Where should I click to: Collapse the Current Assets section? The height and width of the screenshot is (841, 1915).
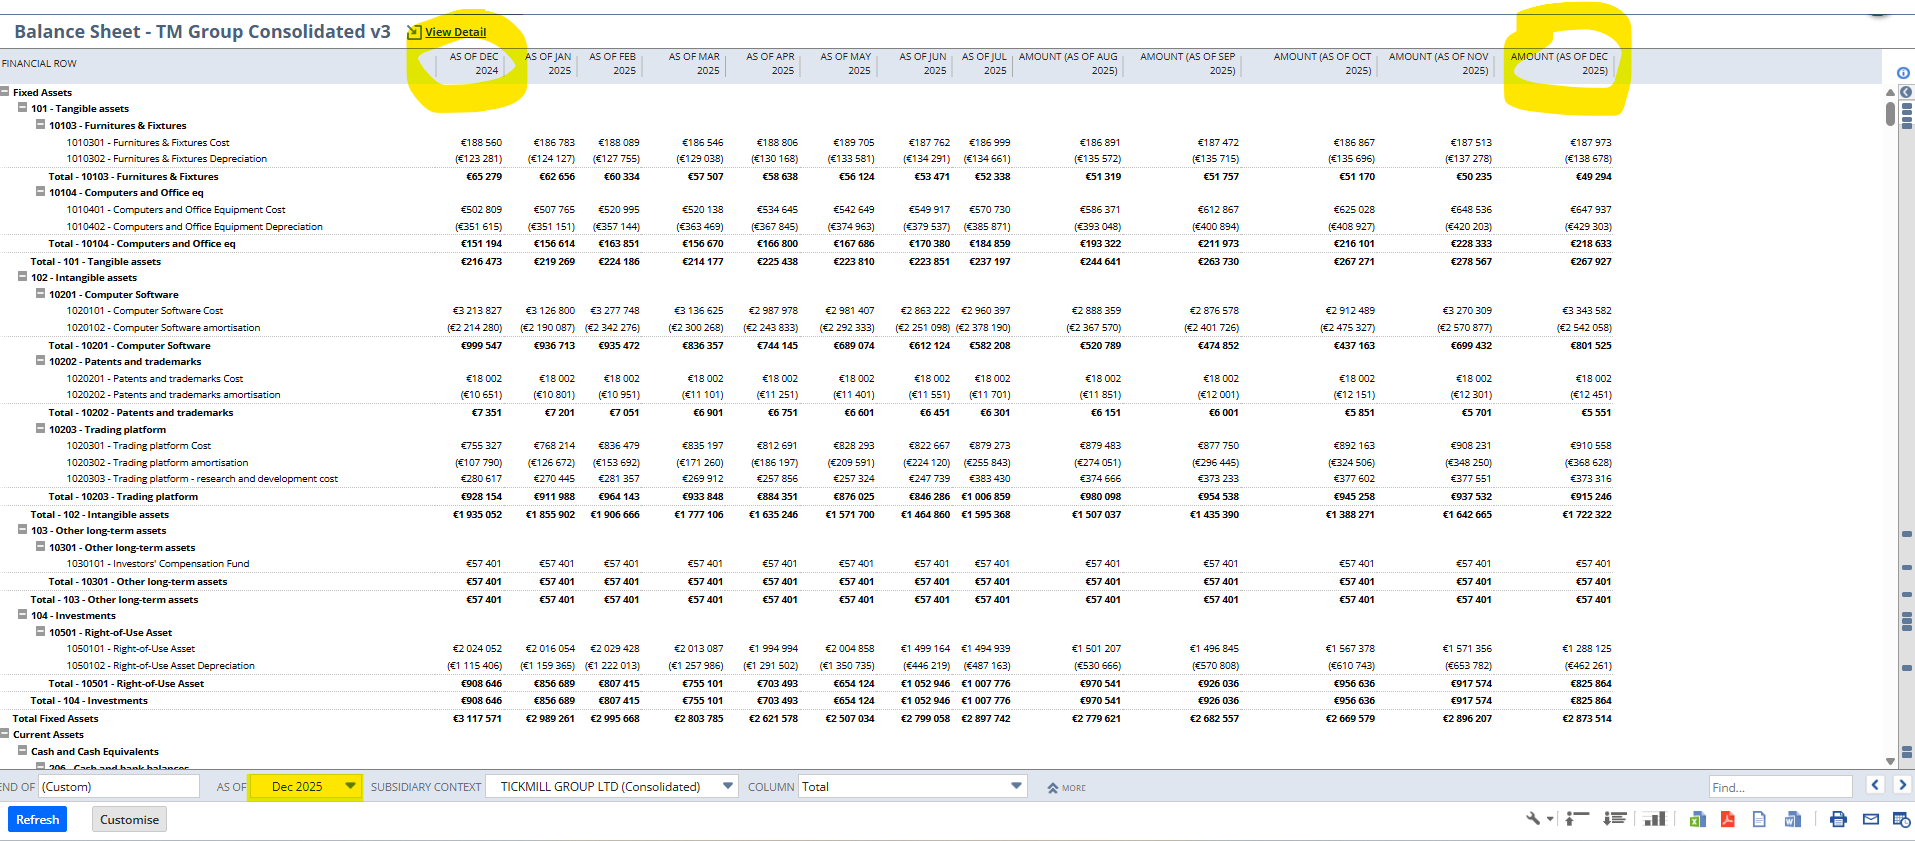point(5,733)
